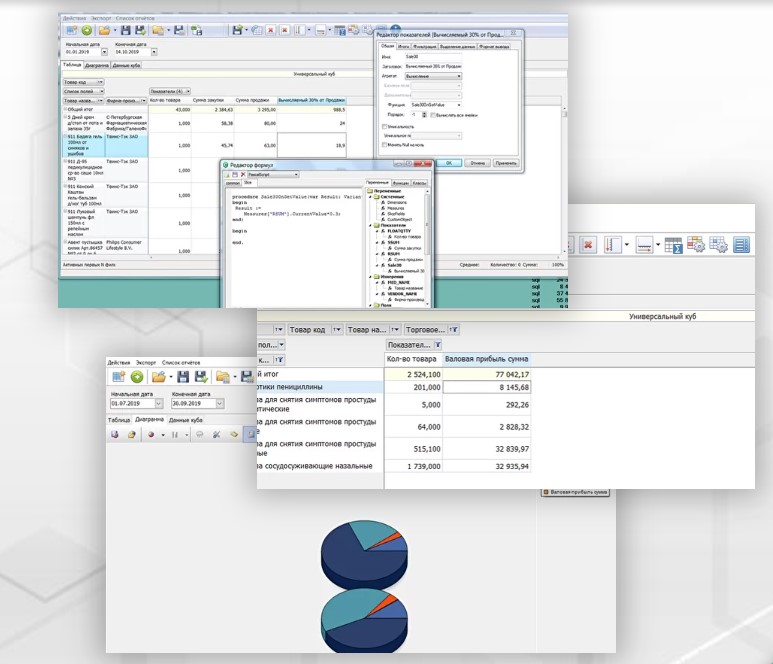The image size is (773, 664).
Task: Select 'Функции' tab in formula editor
Action: pos(400,183)
